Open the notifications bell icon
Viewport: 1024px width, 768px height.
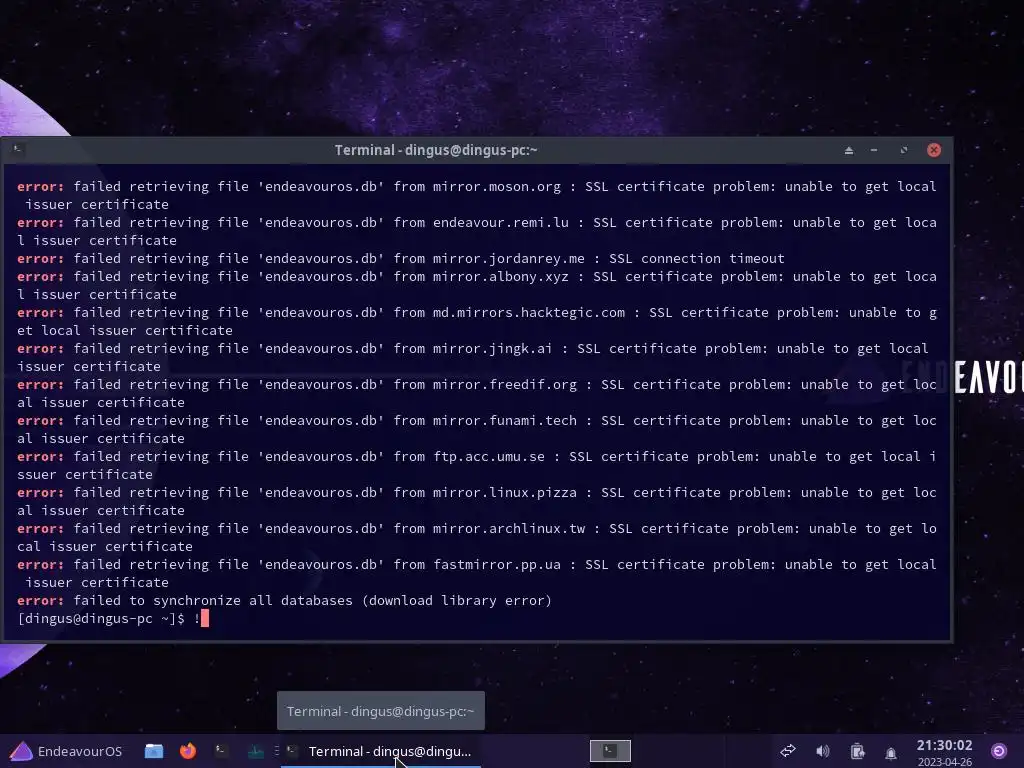(x=891, y=752)
